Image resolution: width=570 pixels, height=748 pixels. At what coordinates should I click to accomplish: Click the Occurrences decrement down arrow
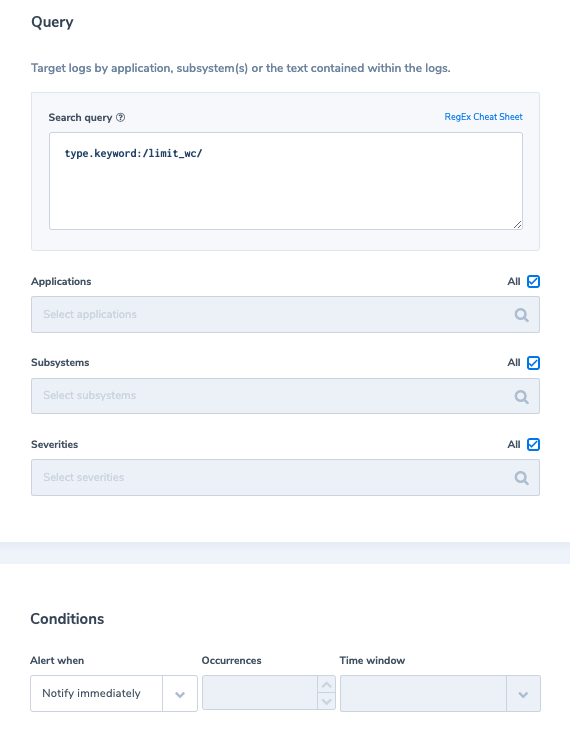coord(327,701)
